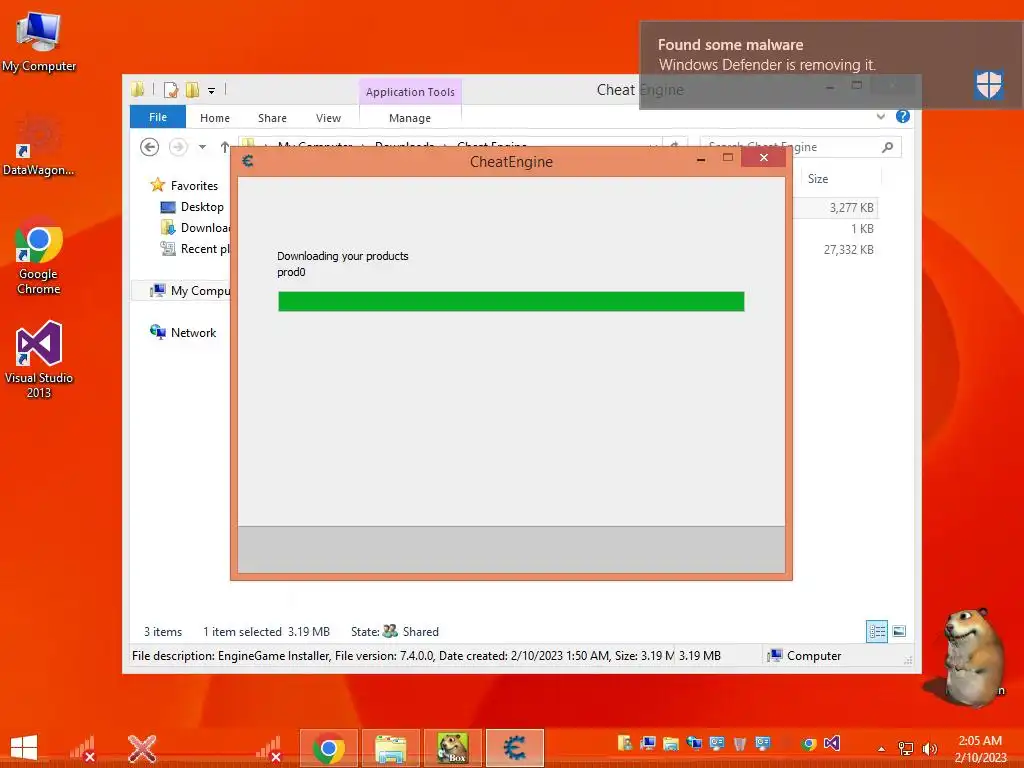The width and height of the screenshot is (1024, 768).
Task: Click the Computer status bar entry
Action: tap(805, 656)
